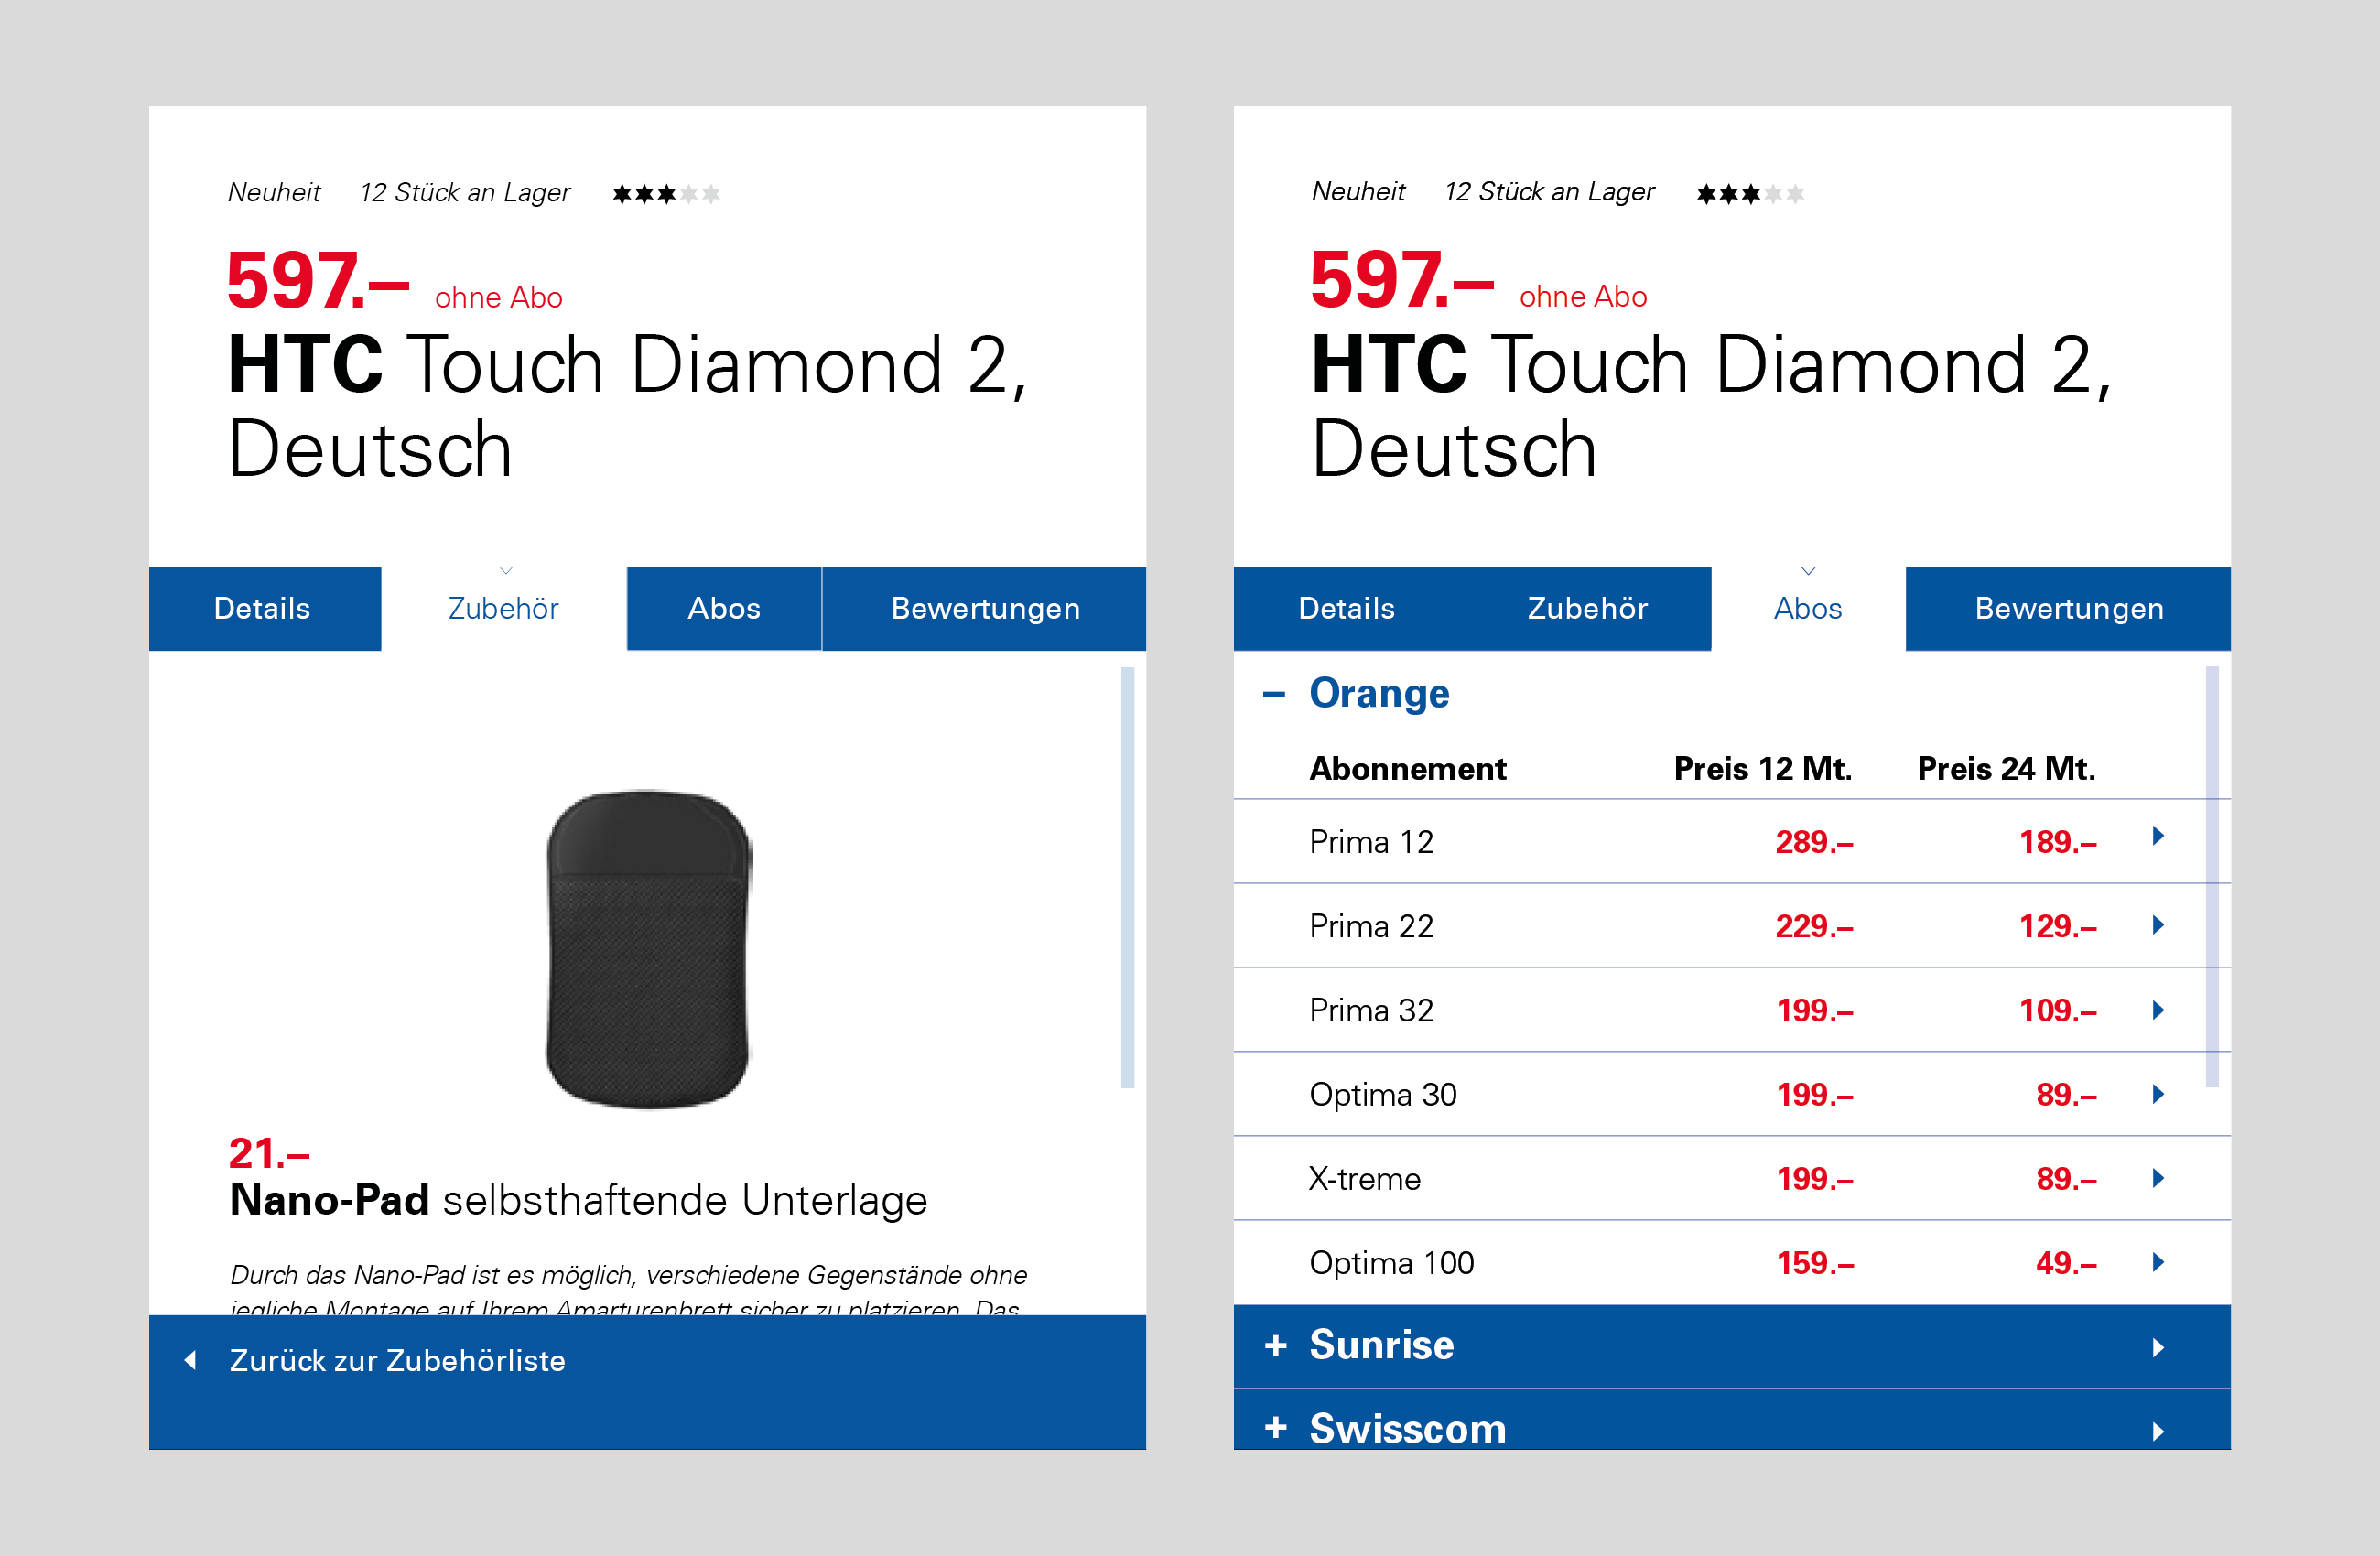Click the arrow in the X-treme row
This screenshot has height=1556, width=2380.
pyautogui.click(x=2157, y=1178)
